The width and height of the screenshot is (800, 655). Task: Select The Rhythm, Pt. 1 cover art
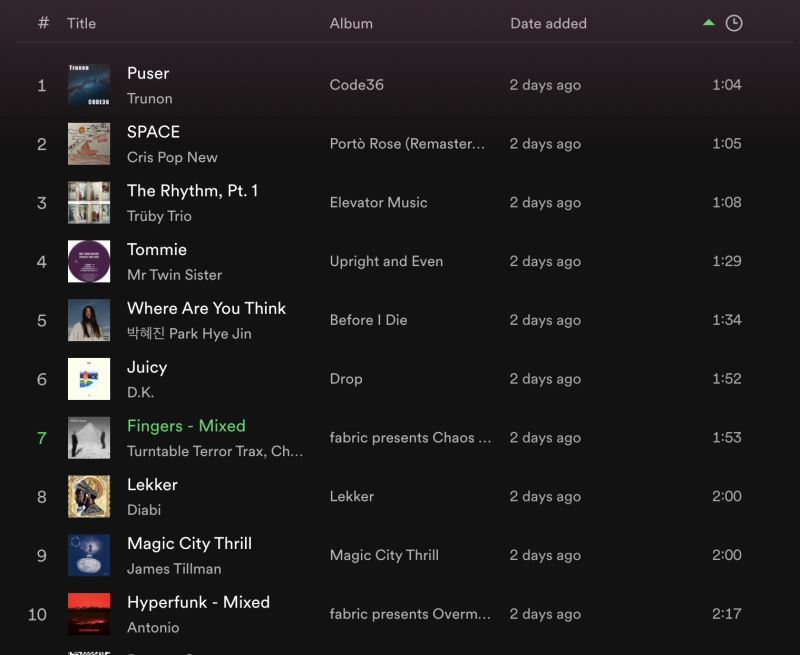pyautogui.click(x=89, y=203)
